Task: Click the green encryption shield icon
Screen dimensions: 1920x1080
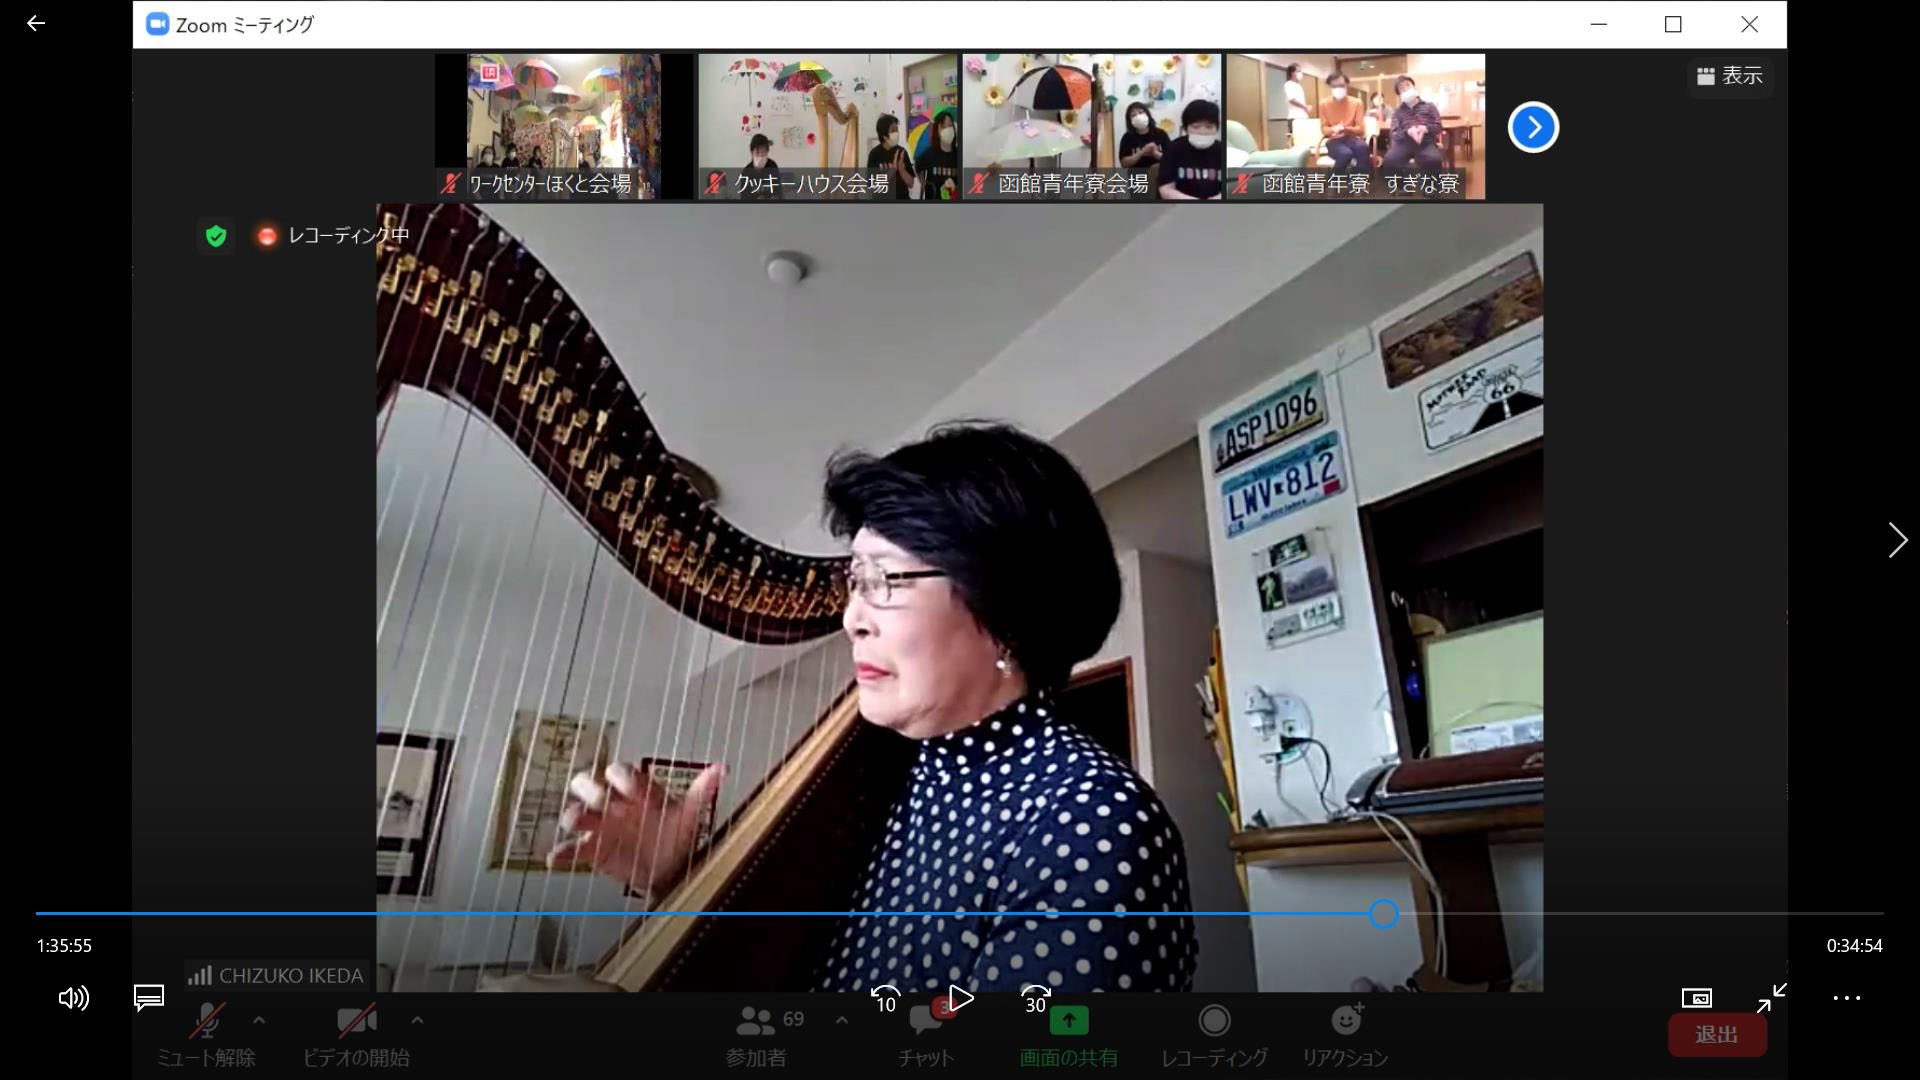Action: tap(216, 236)
